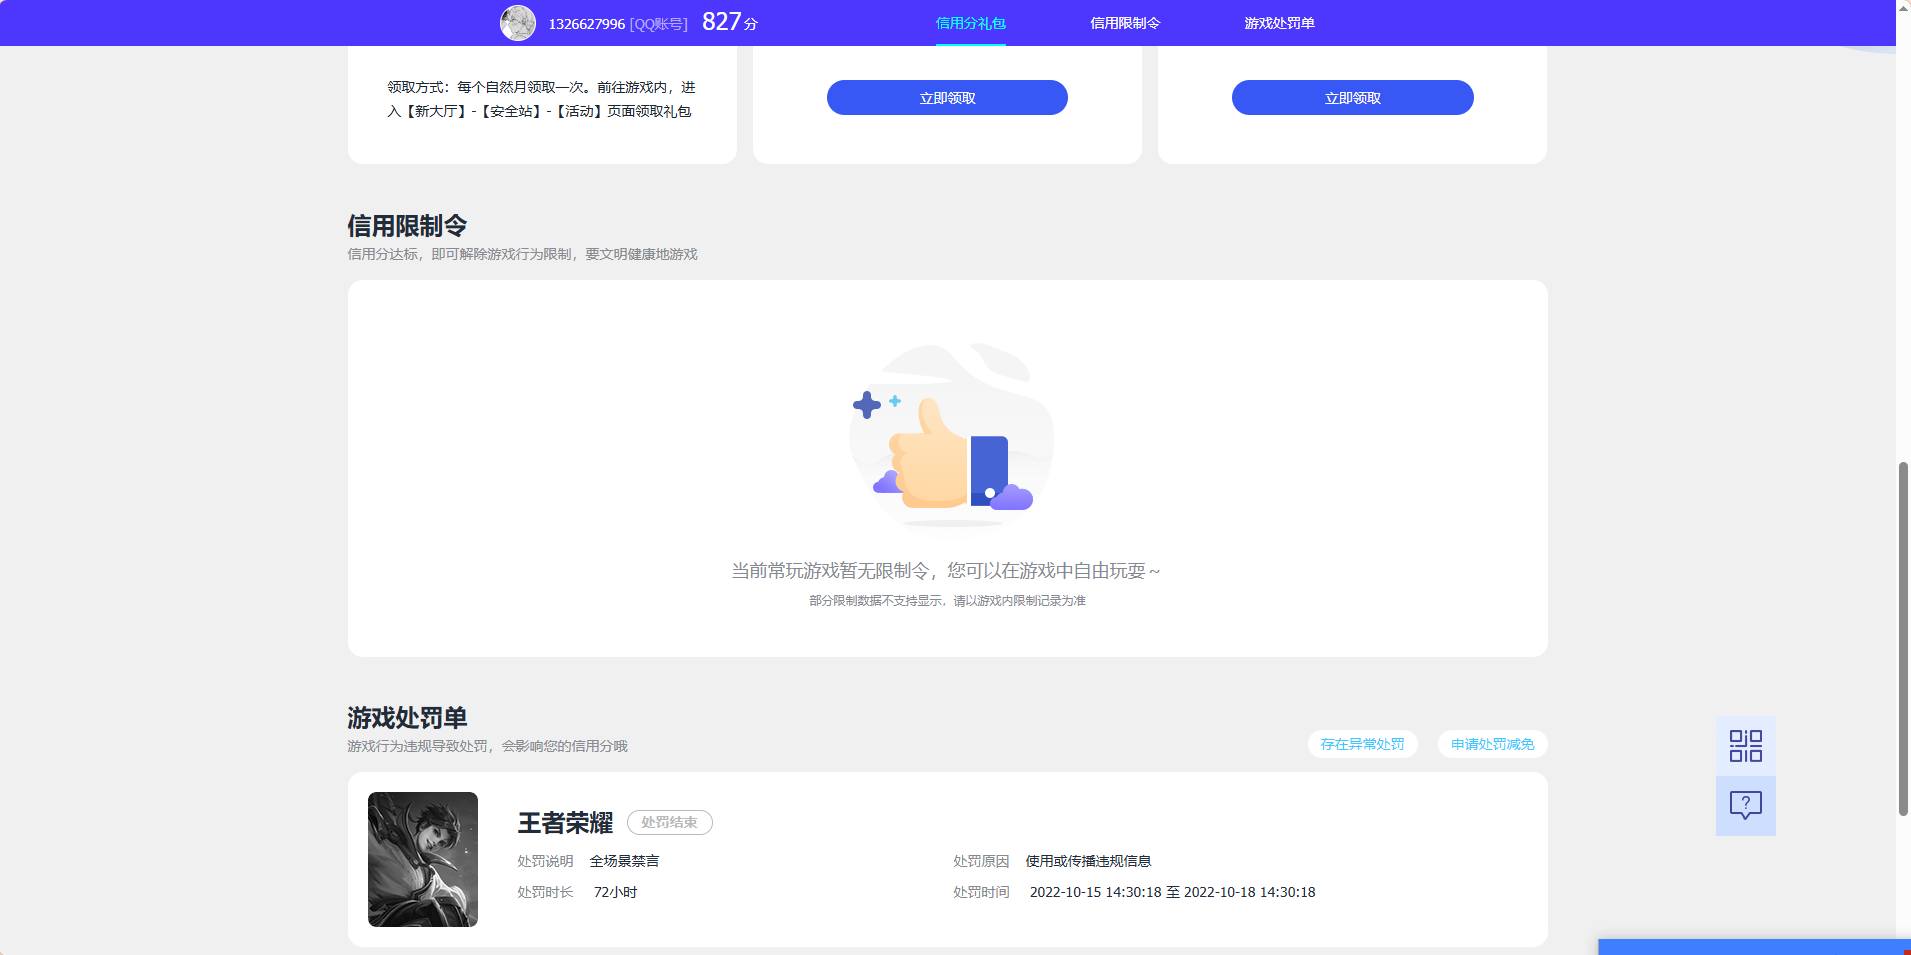Open 存在异常处罚 link
1911x955 pixels.
(x=1362, y=744)
